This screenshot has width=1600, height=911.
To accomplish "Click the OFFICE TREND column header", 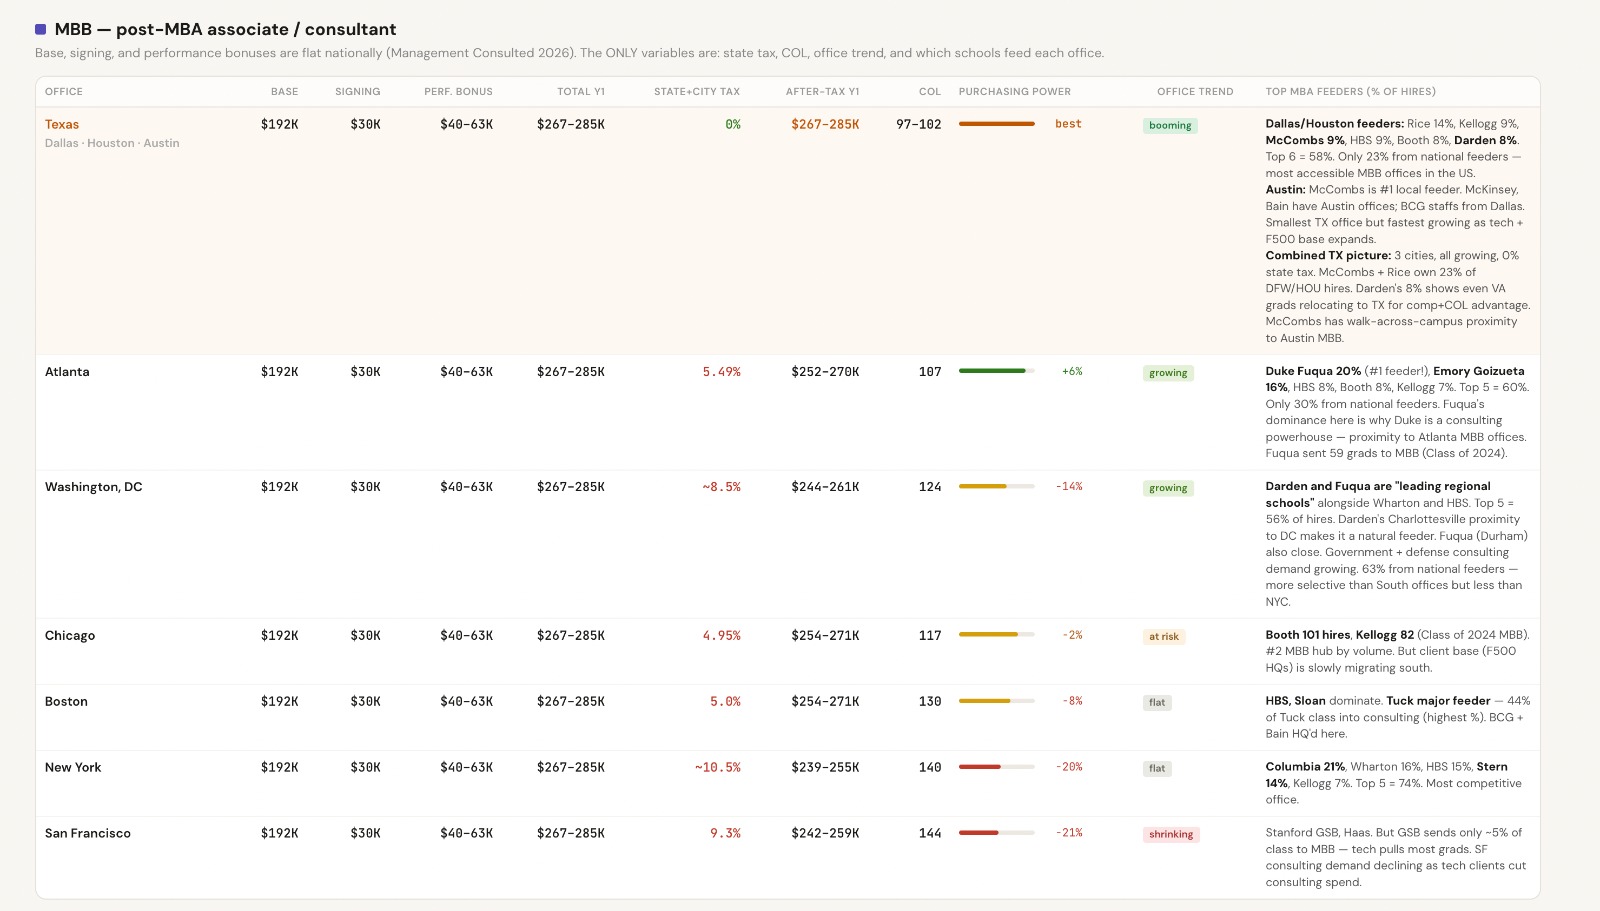I will (1195, 92).
